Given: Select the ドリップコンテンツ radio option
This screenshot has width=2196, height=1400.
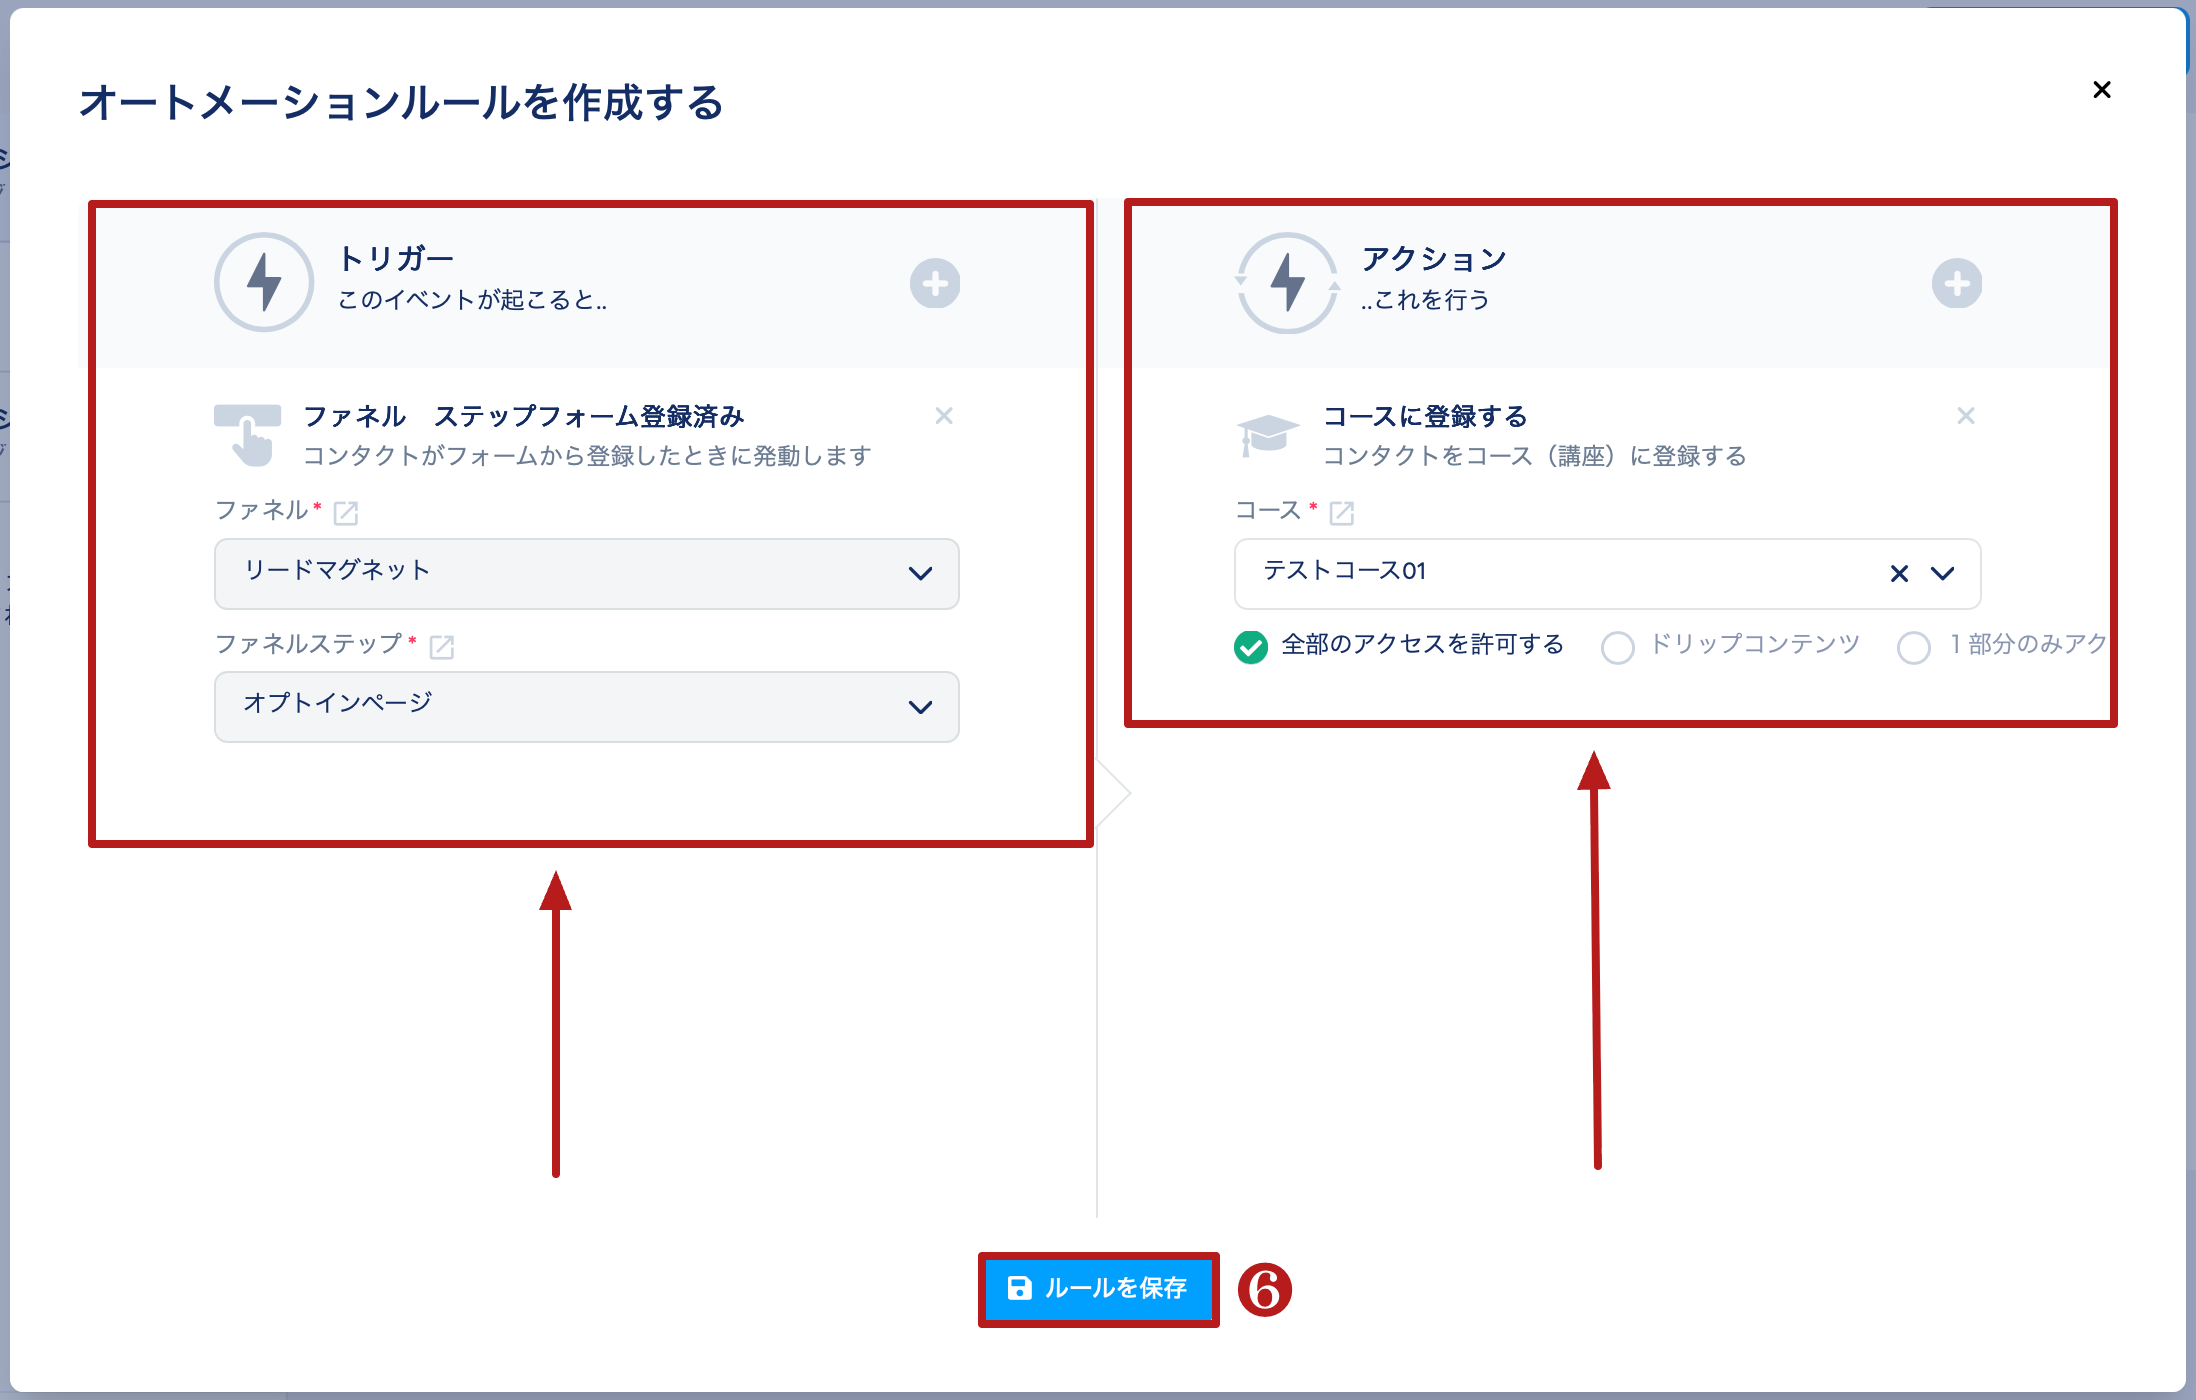Looking at the screenshot, I should click(x=1617, y=647).
